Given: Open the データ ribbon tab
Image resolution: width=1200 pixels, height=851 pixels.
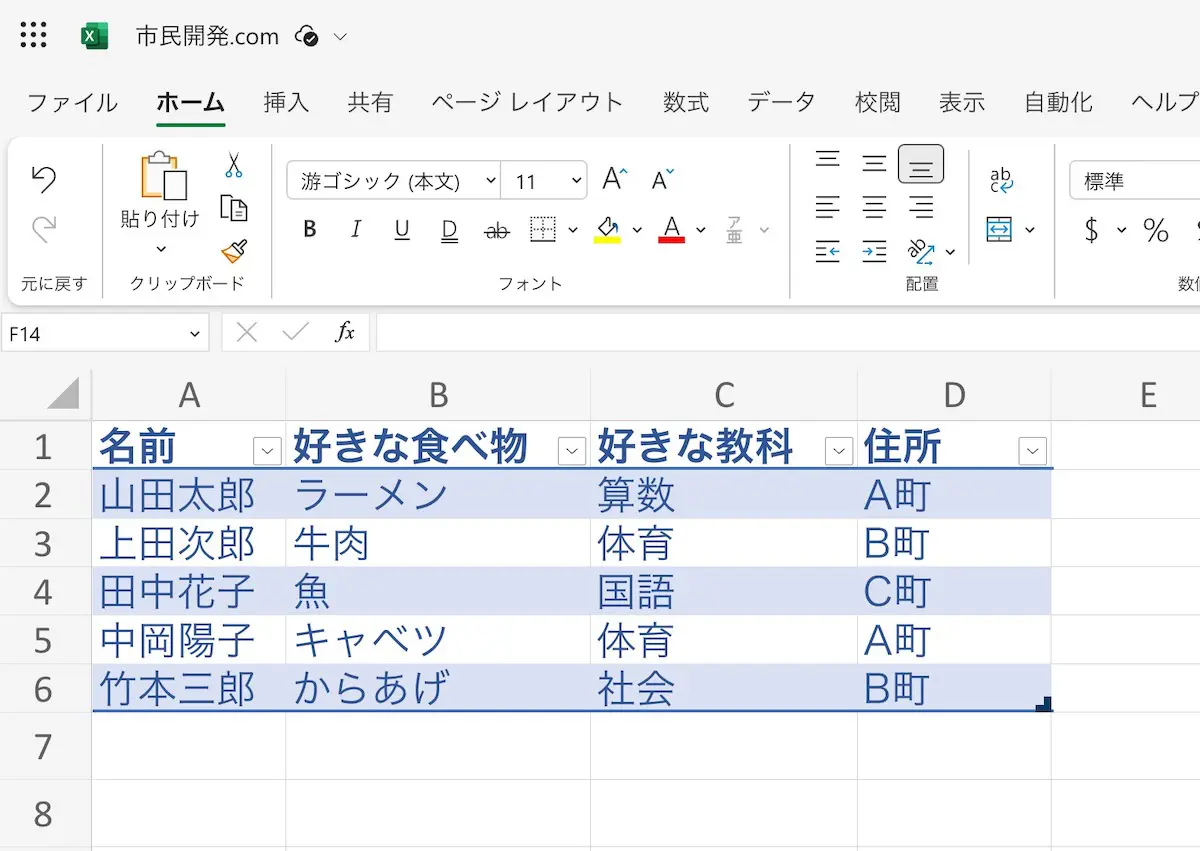Looking at the screenshot, I should (781, 102).
